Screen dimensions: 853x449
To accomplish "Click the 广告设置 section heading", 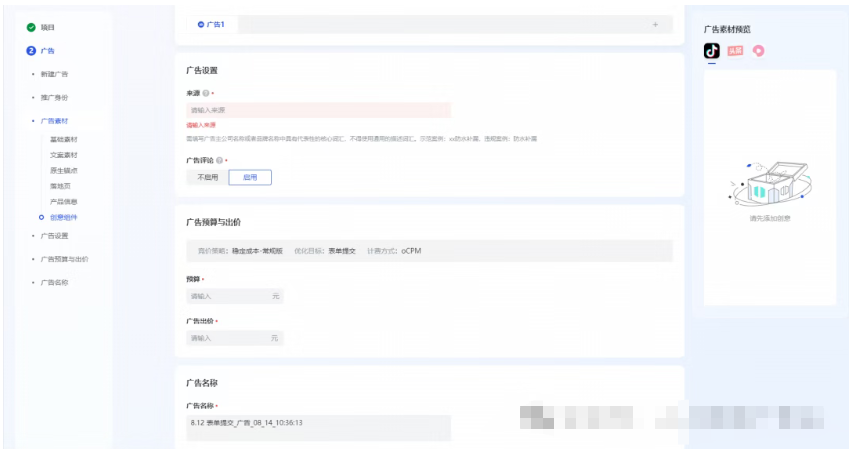I will (x=202, y=70).
